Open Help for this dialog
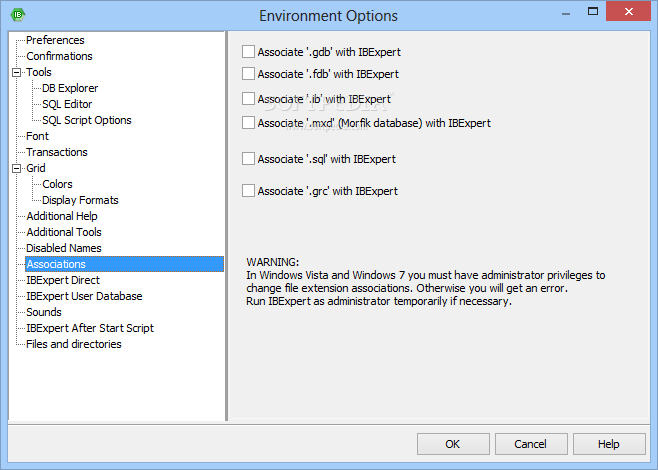Viewport: 658px width, 470px height. [x=608, y=444]
